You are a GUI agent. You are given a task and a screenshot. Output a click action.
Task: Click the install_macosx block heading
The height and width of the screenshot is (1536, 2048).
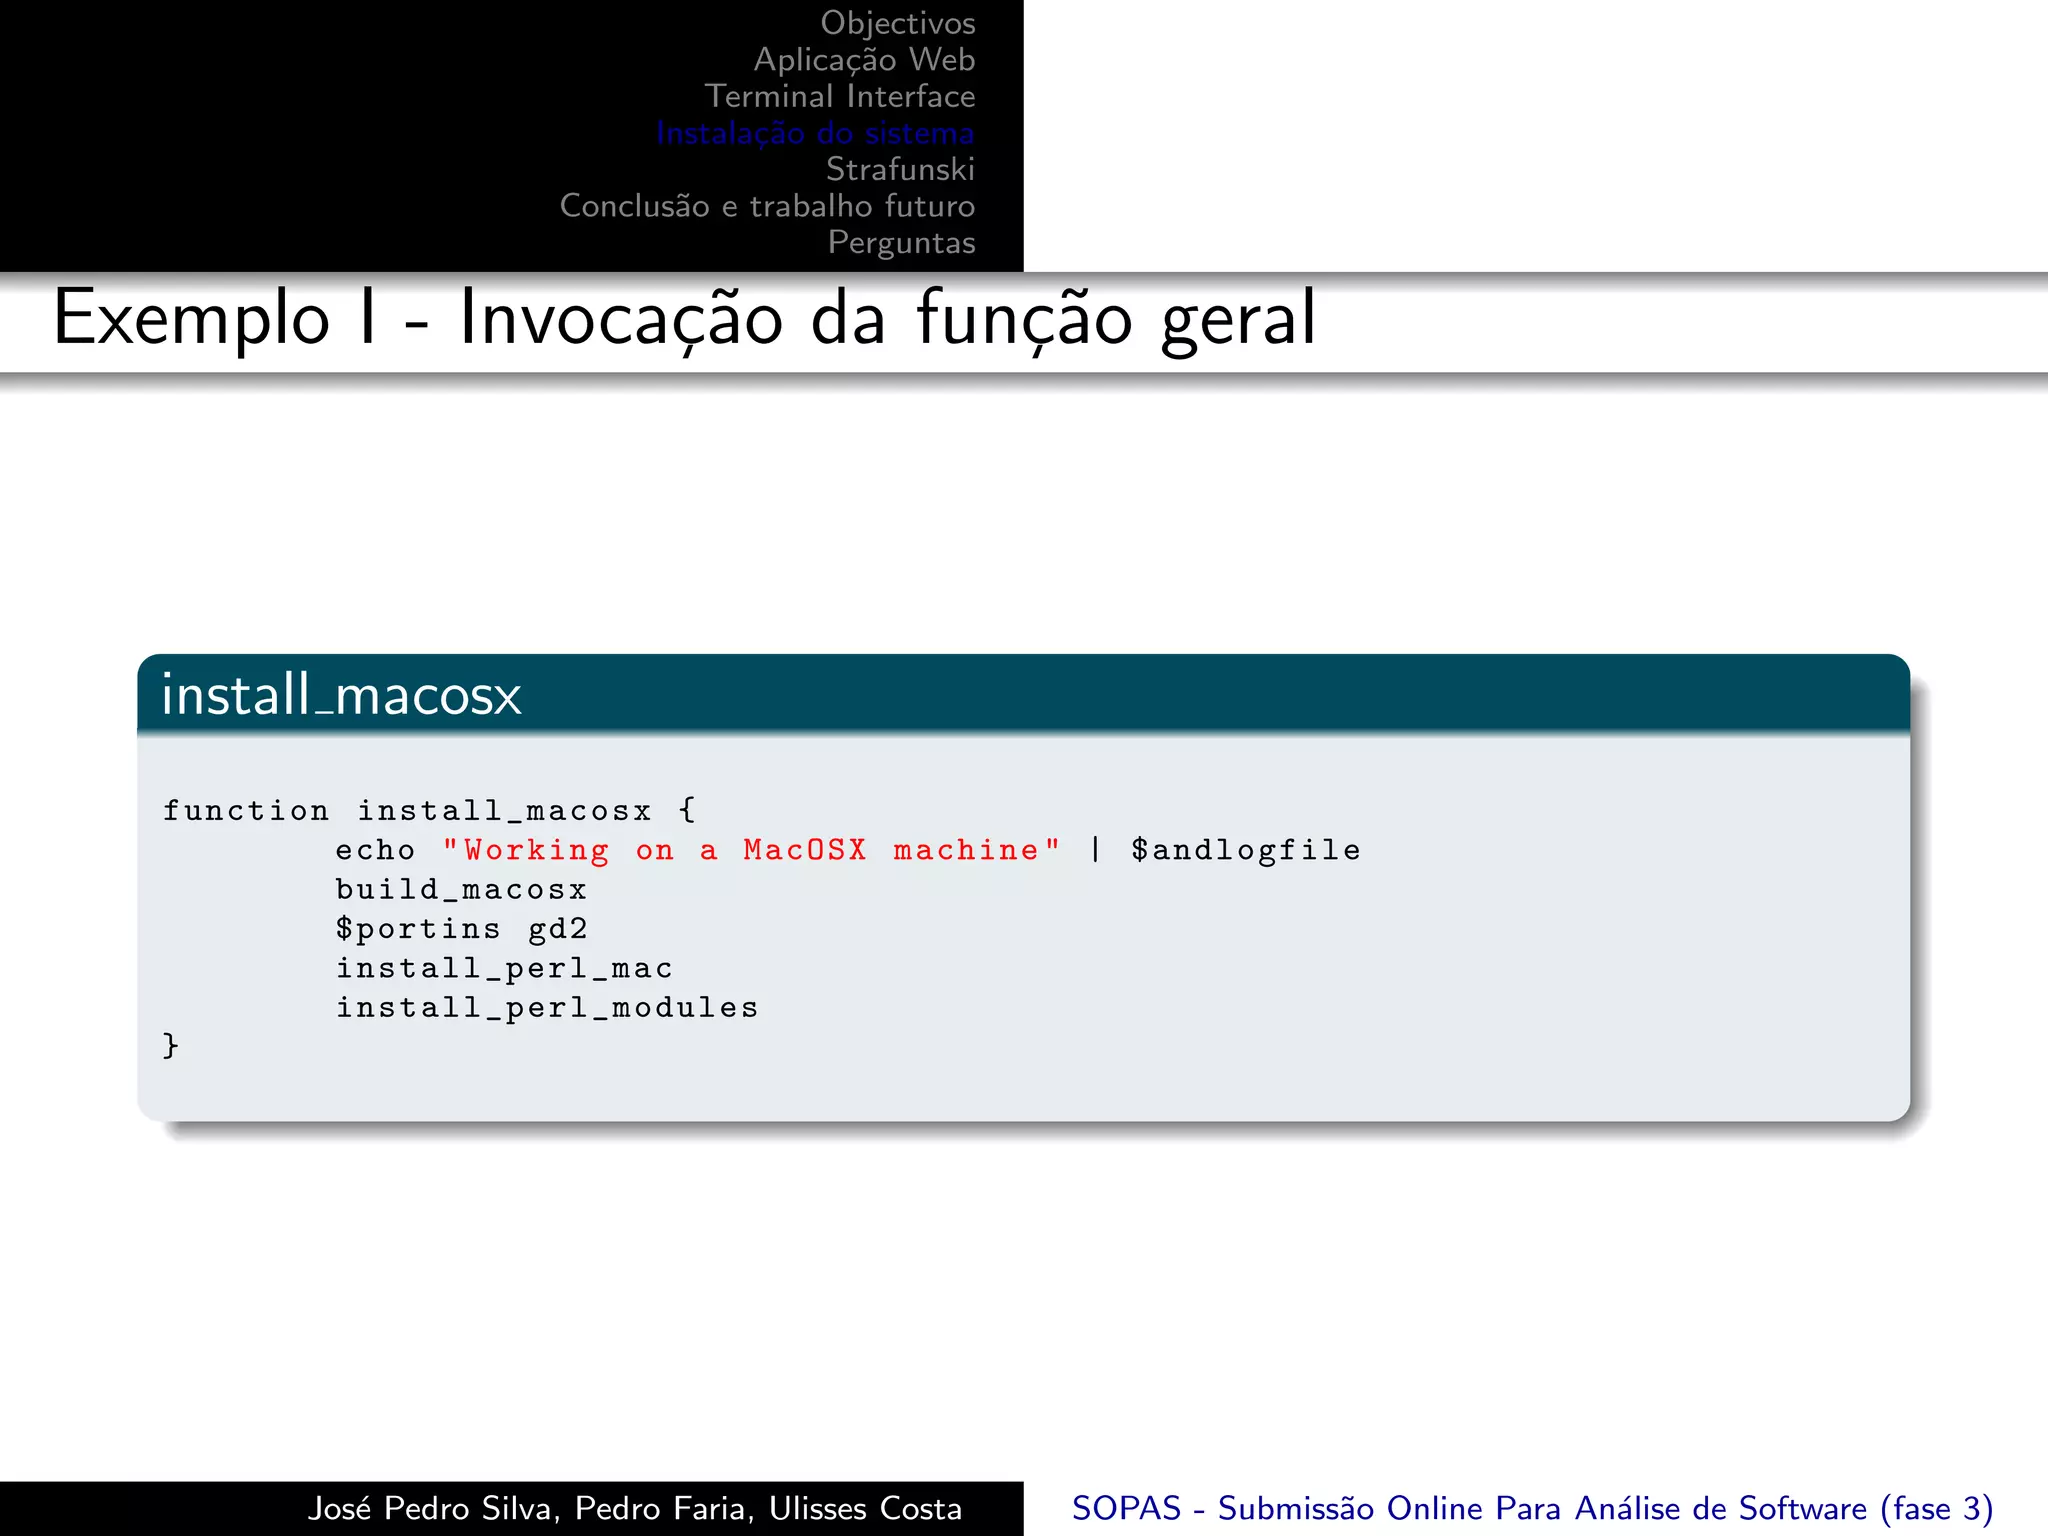click(x=341, y=694)
